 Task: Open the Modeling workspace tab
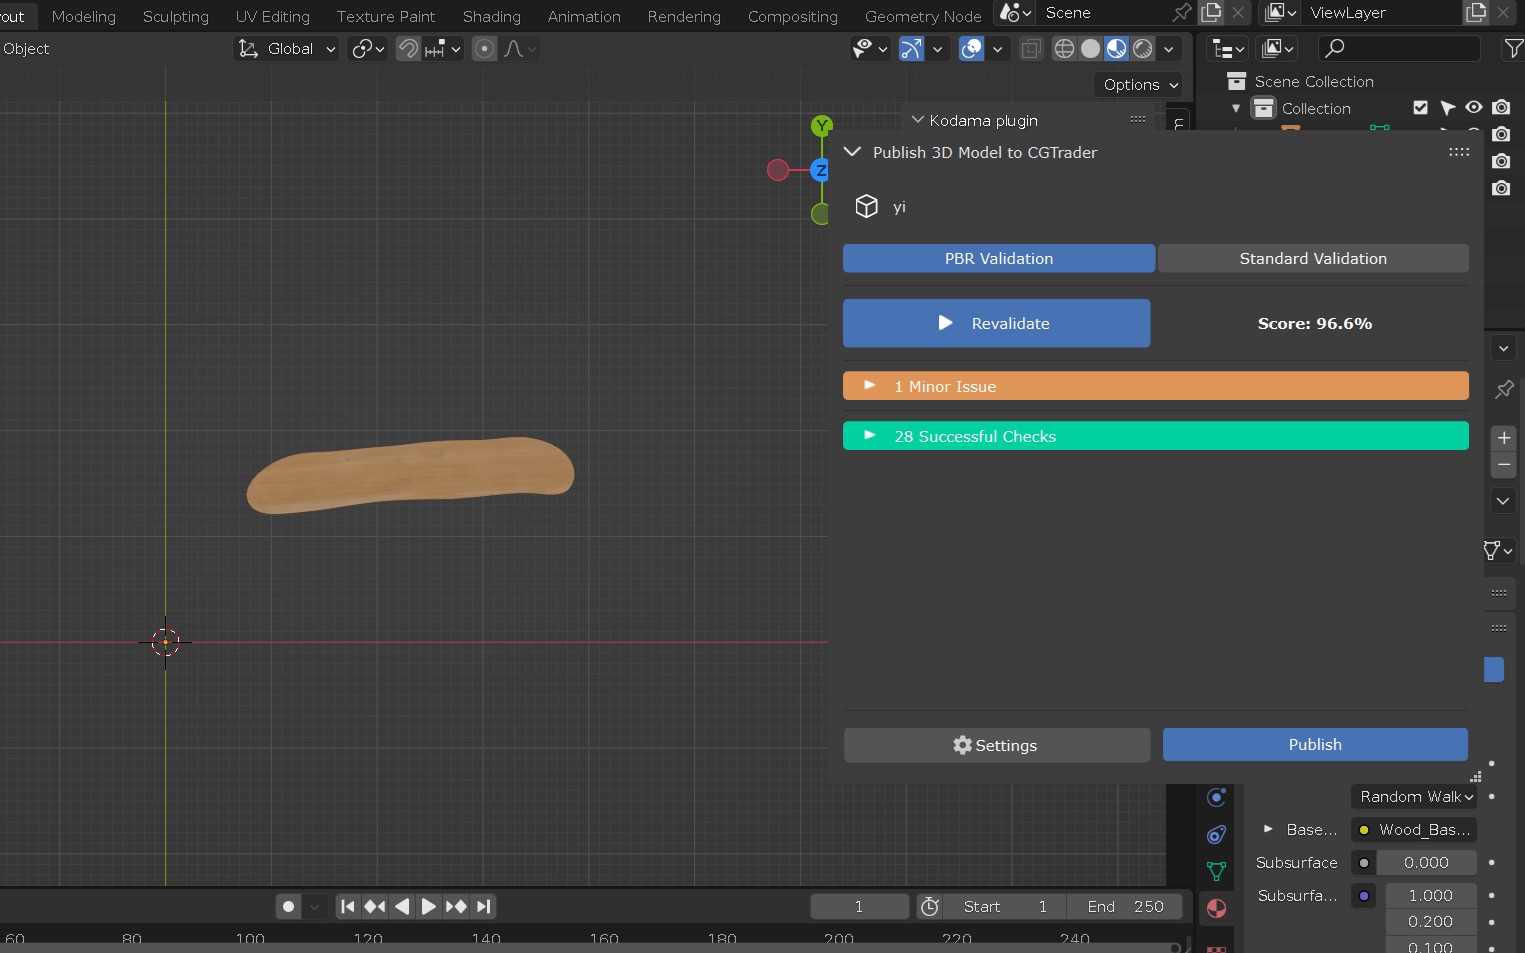[x=84, y=17]
